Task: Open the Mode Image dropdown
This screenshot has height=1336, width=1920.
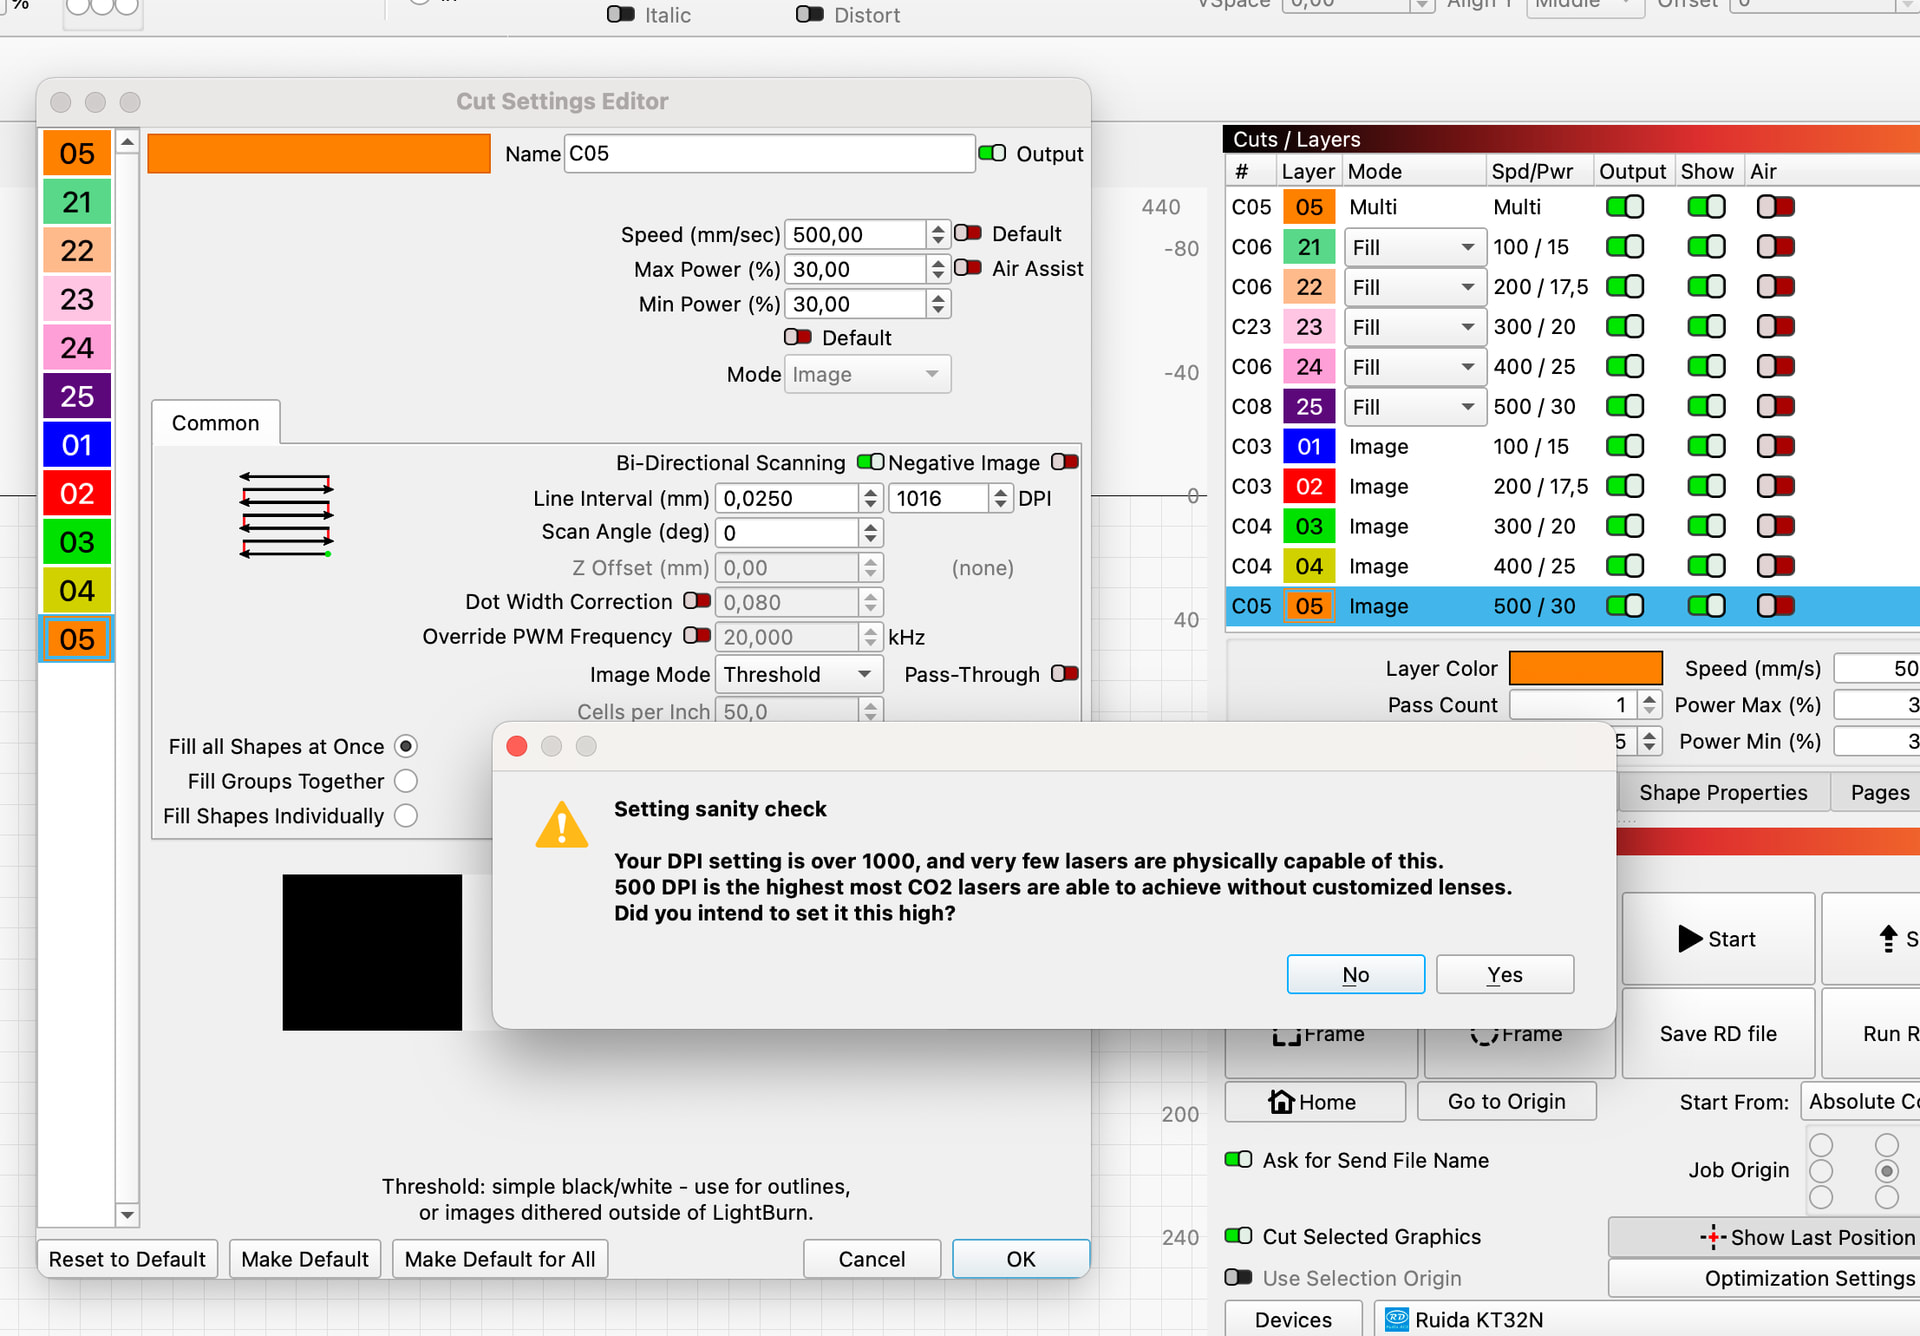Action: point(867,374)
